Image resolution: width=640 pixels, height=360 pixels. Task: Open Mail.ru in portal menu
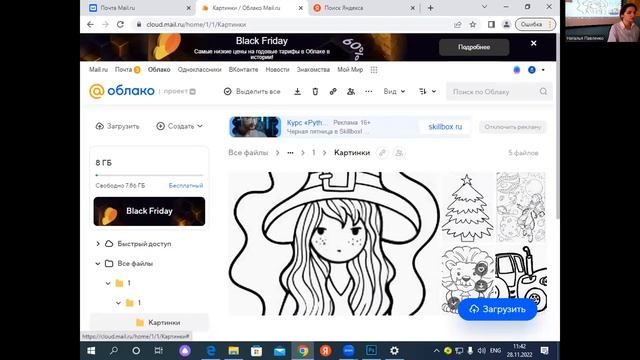pos(98,70)
